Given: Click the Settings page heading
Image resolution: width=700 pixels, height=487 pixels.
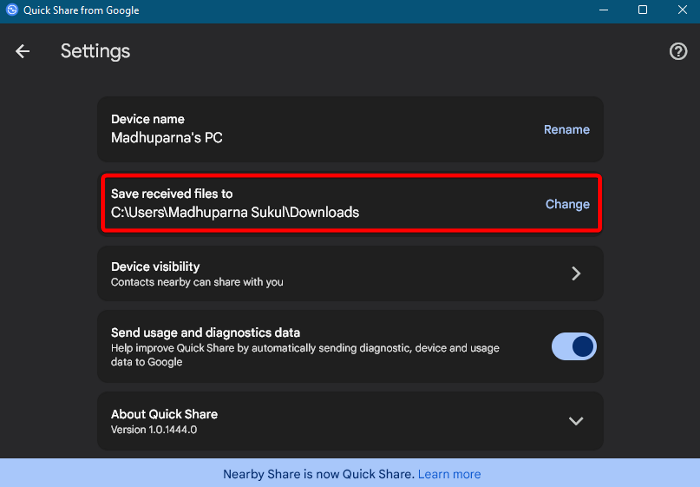Looking at the screenshot, I should point(95,51).
